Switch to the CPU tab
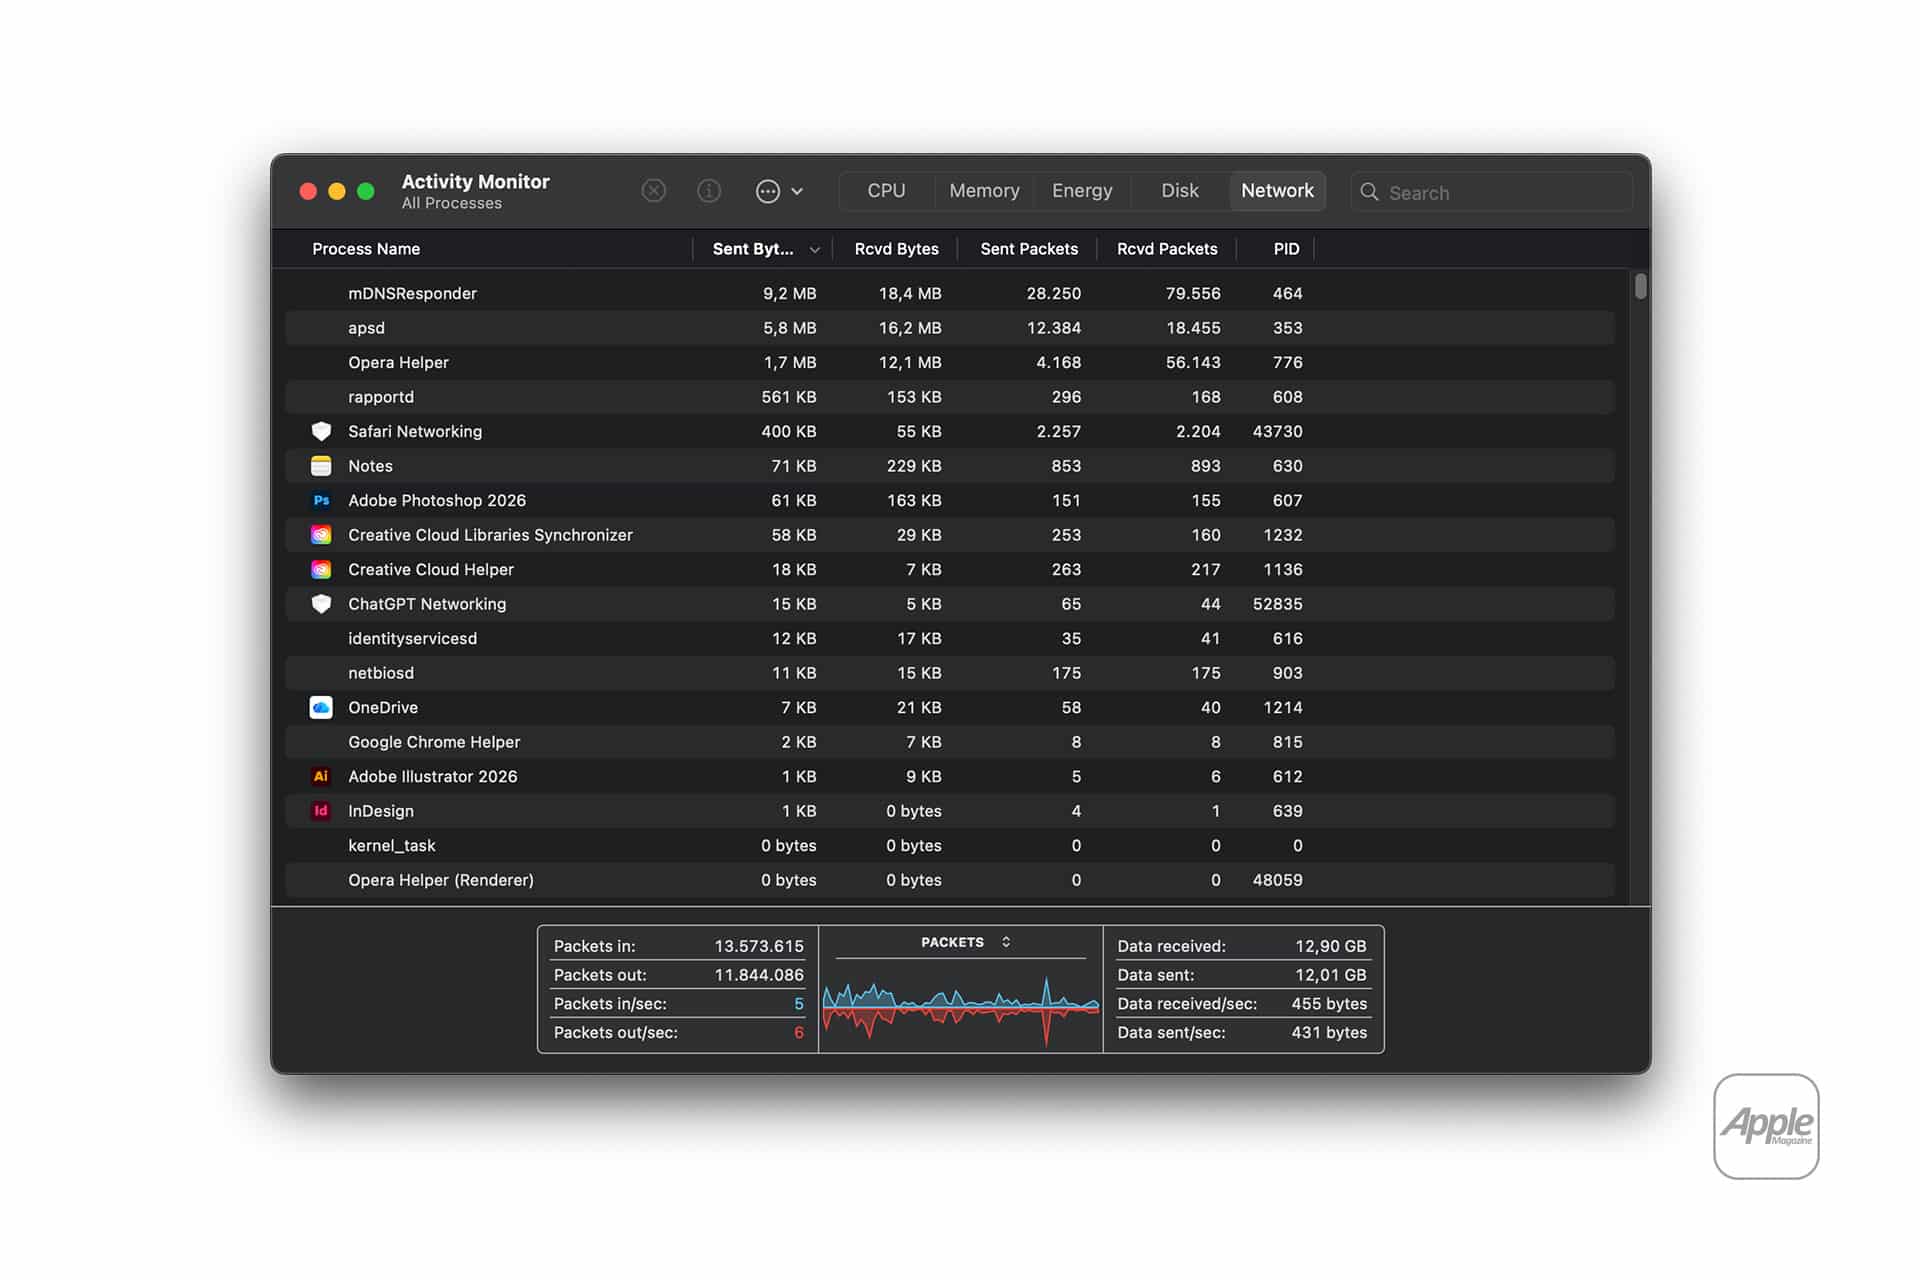This screenshot has width=1920, height=1280. (x=886, y=191)
